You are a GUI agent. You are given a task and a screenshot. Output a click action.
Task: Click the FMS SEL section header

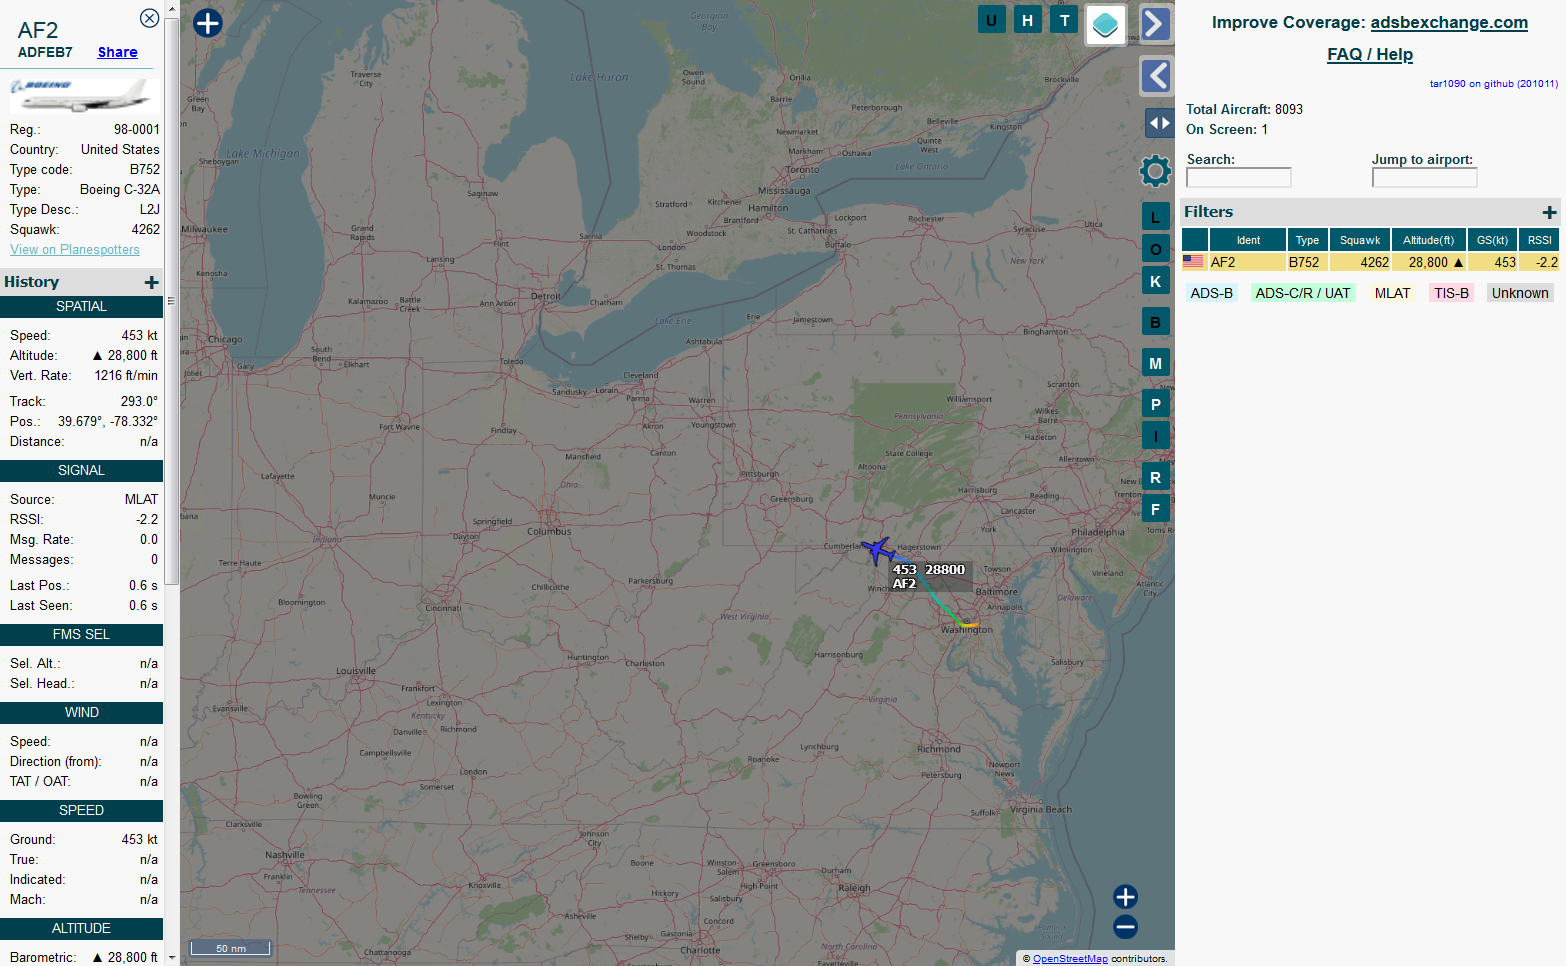pyautogui.click(x=81, y=635)
